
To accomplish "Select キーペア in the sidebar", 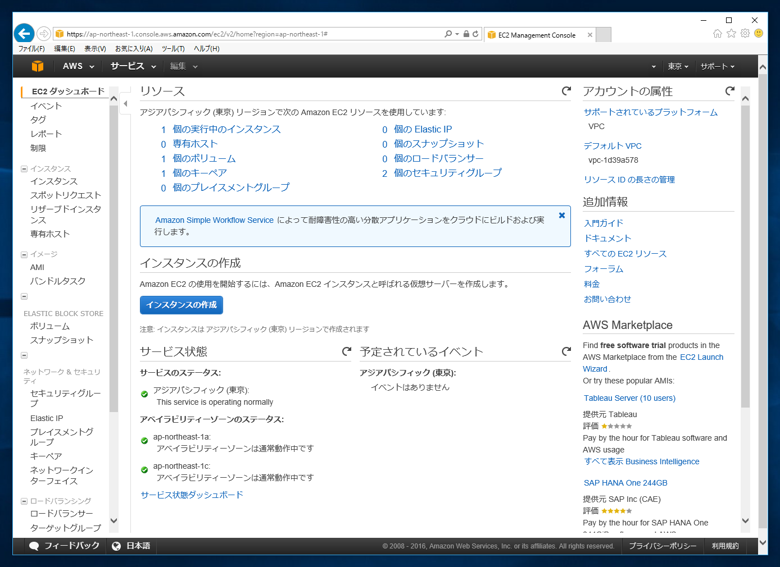I will [46, 456].
